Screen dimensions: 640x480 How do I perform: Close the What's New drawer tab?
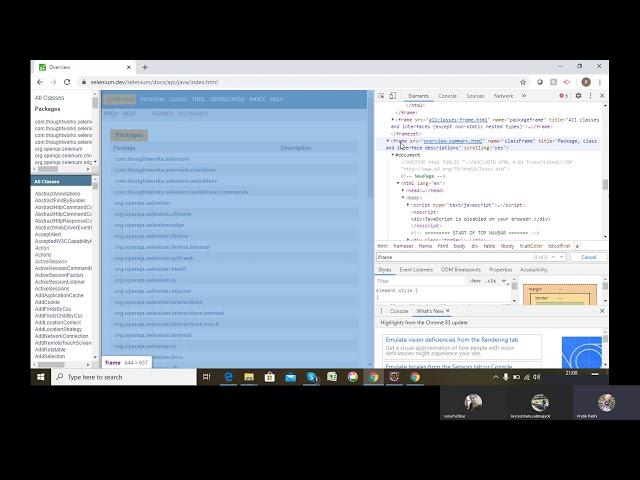tap(447, 311)
